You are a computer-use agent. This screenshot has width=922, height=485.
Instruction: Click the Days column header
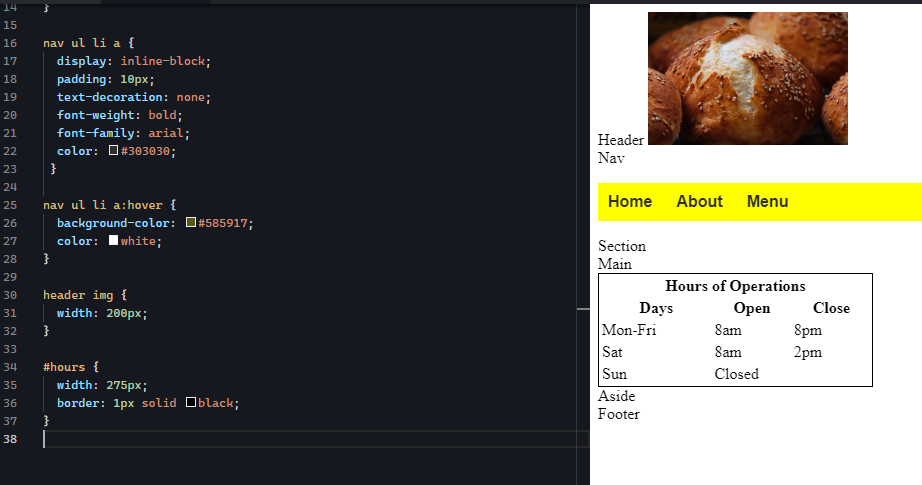coord(656,308)
